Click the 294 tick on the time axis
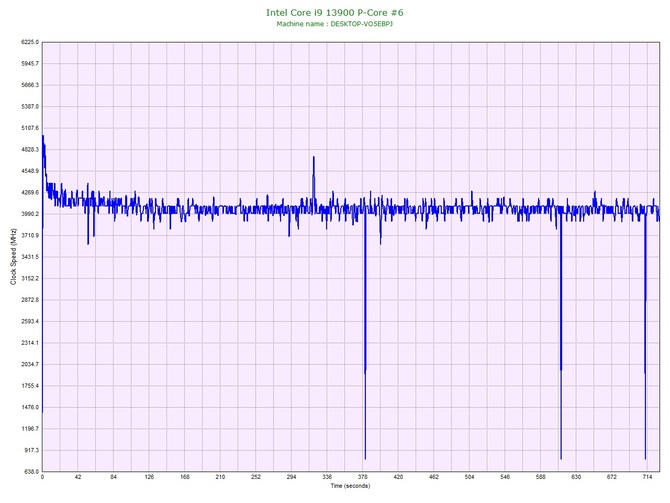The image size is (670, 503). [x=291, y=477]
